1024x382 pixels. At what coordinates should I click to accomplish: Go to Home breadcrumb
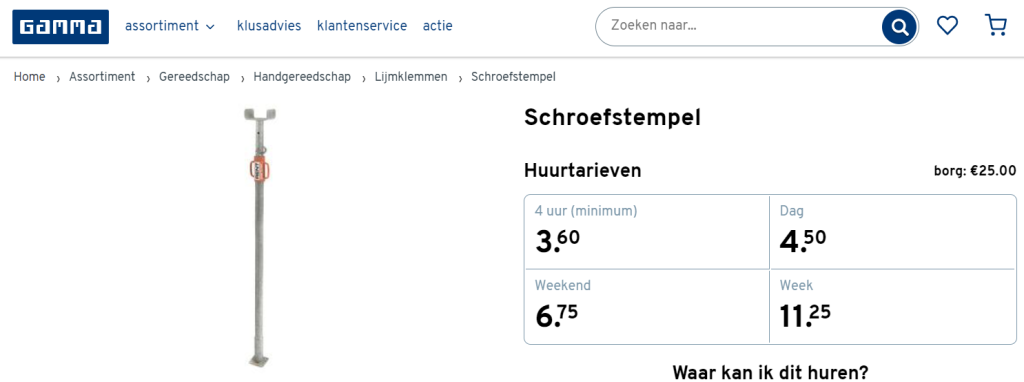coord(29,77)
